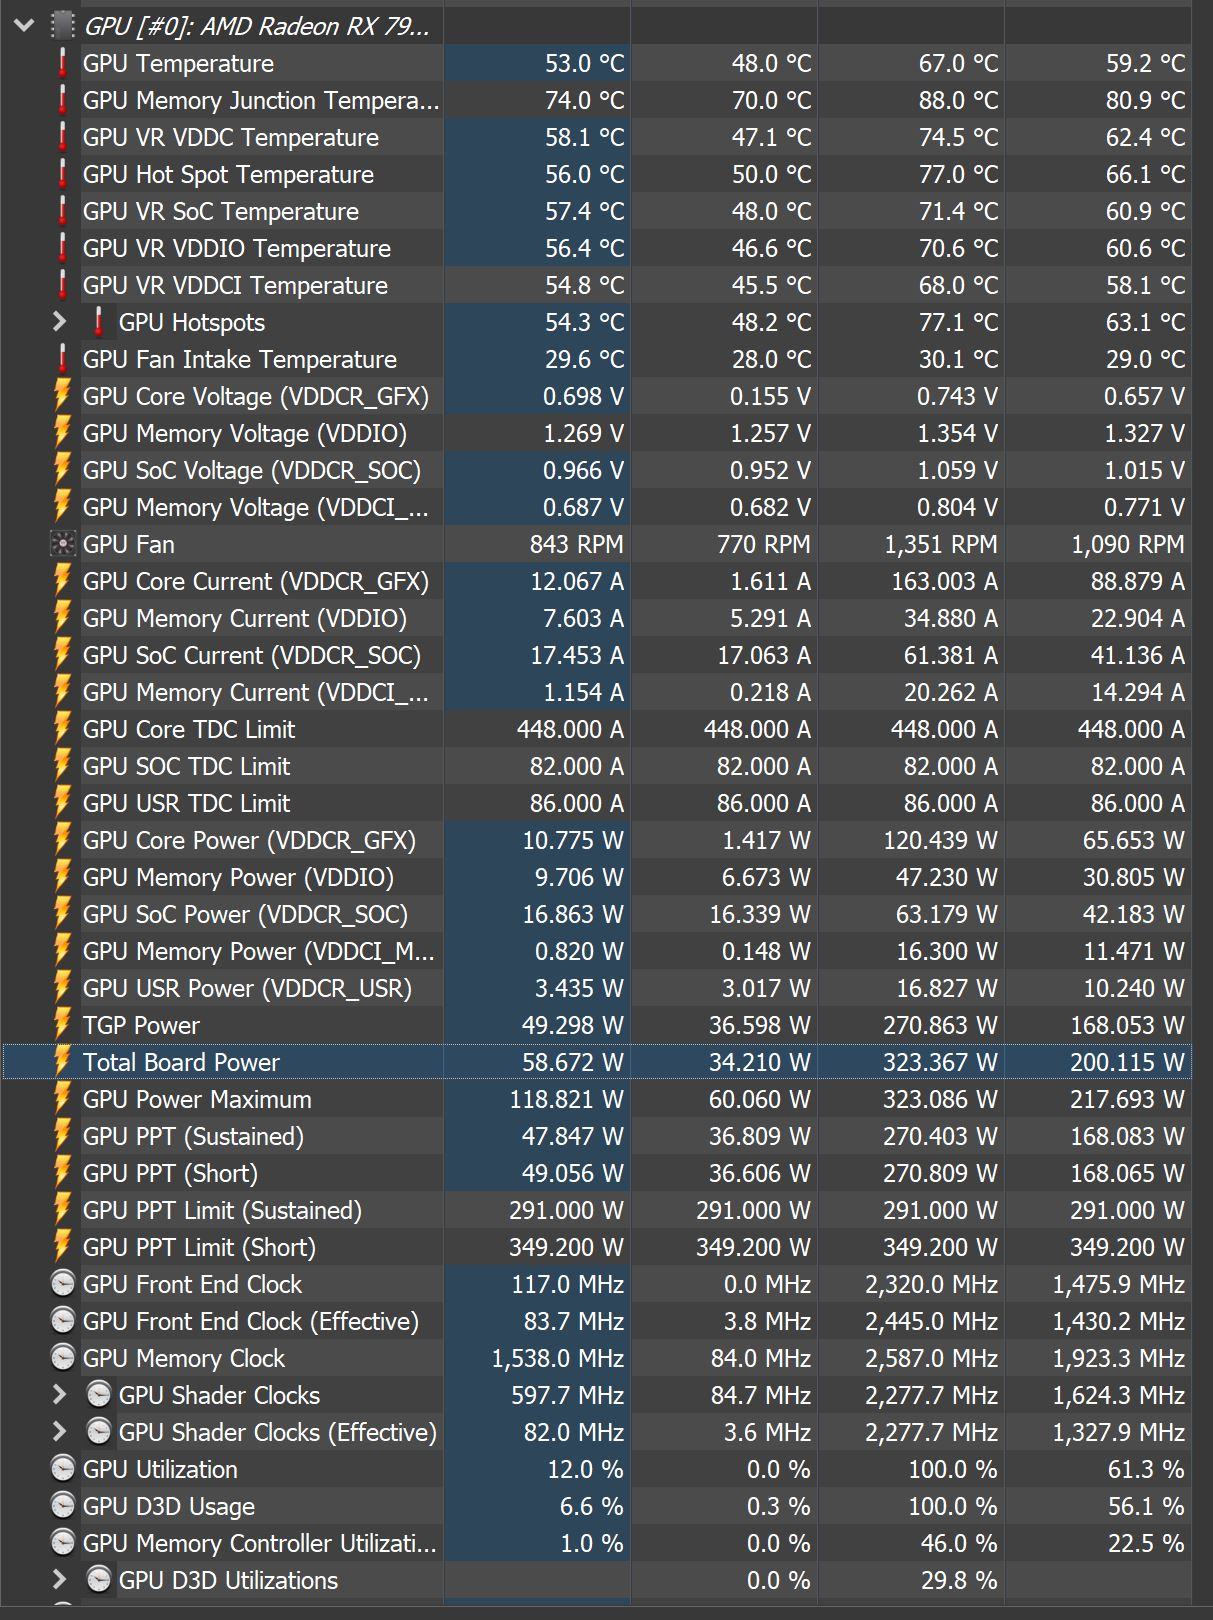
Task: Select GPU PPT (Sustained) label
Action: point(193,1136)
